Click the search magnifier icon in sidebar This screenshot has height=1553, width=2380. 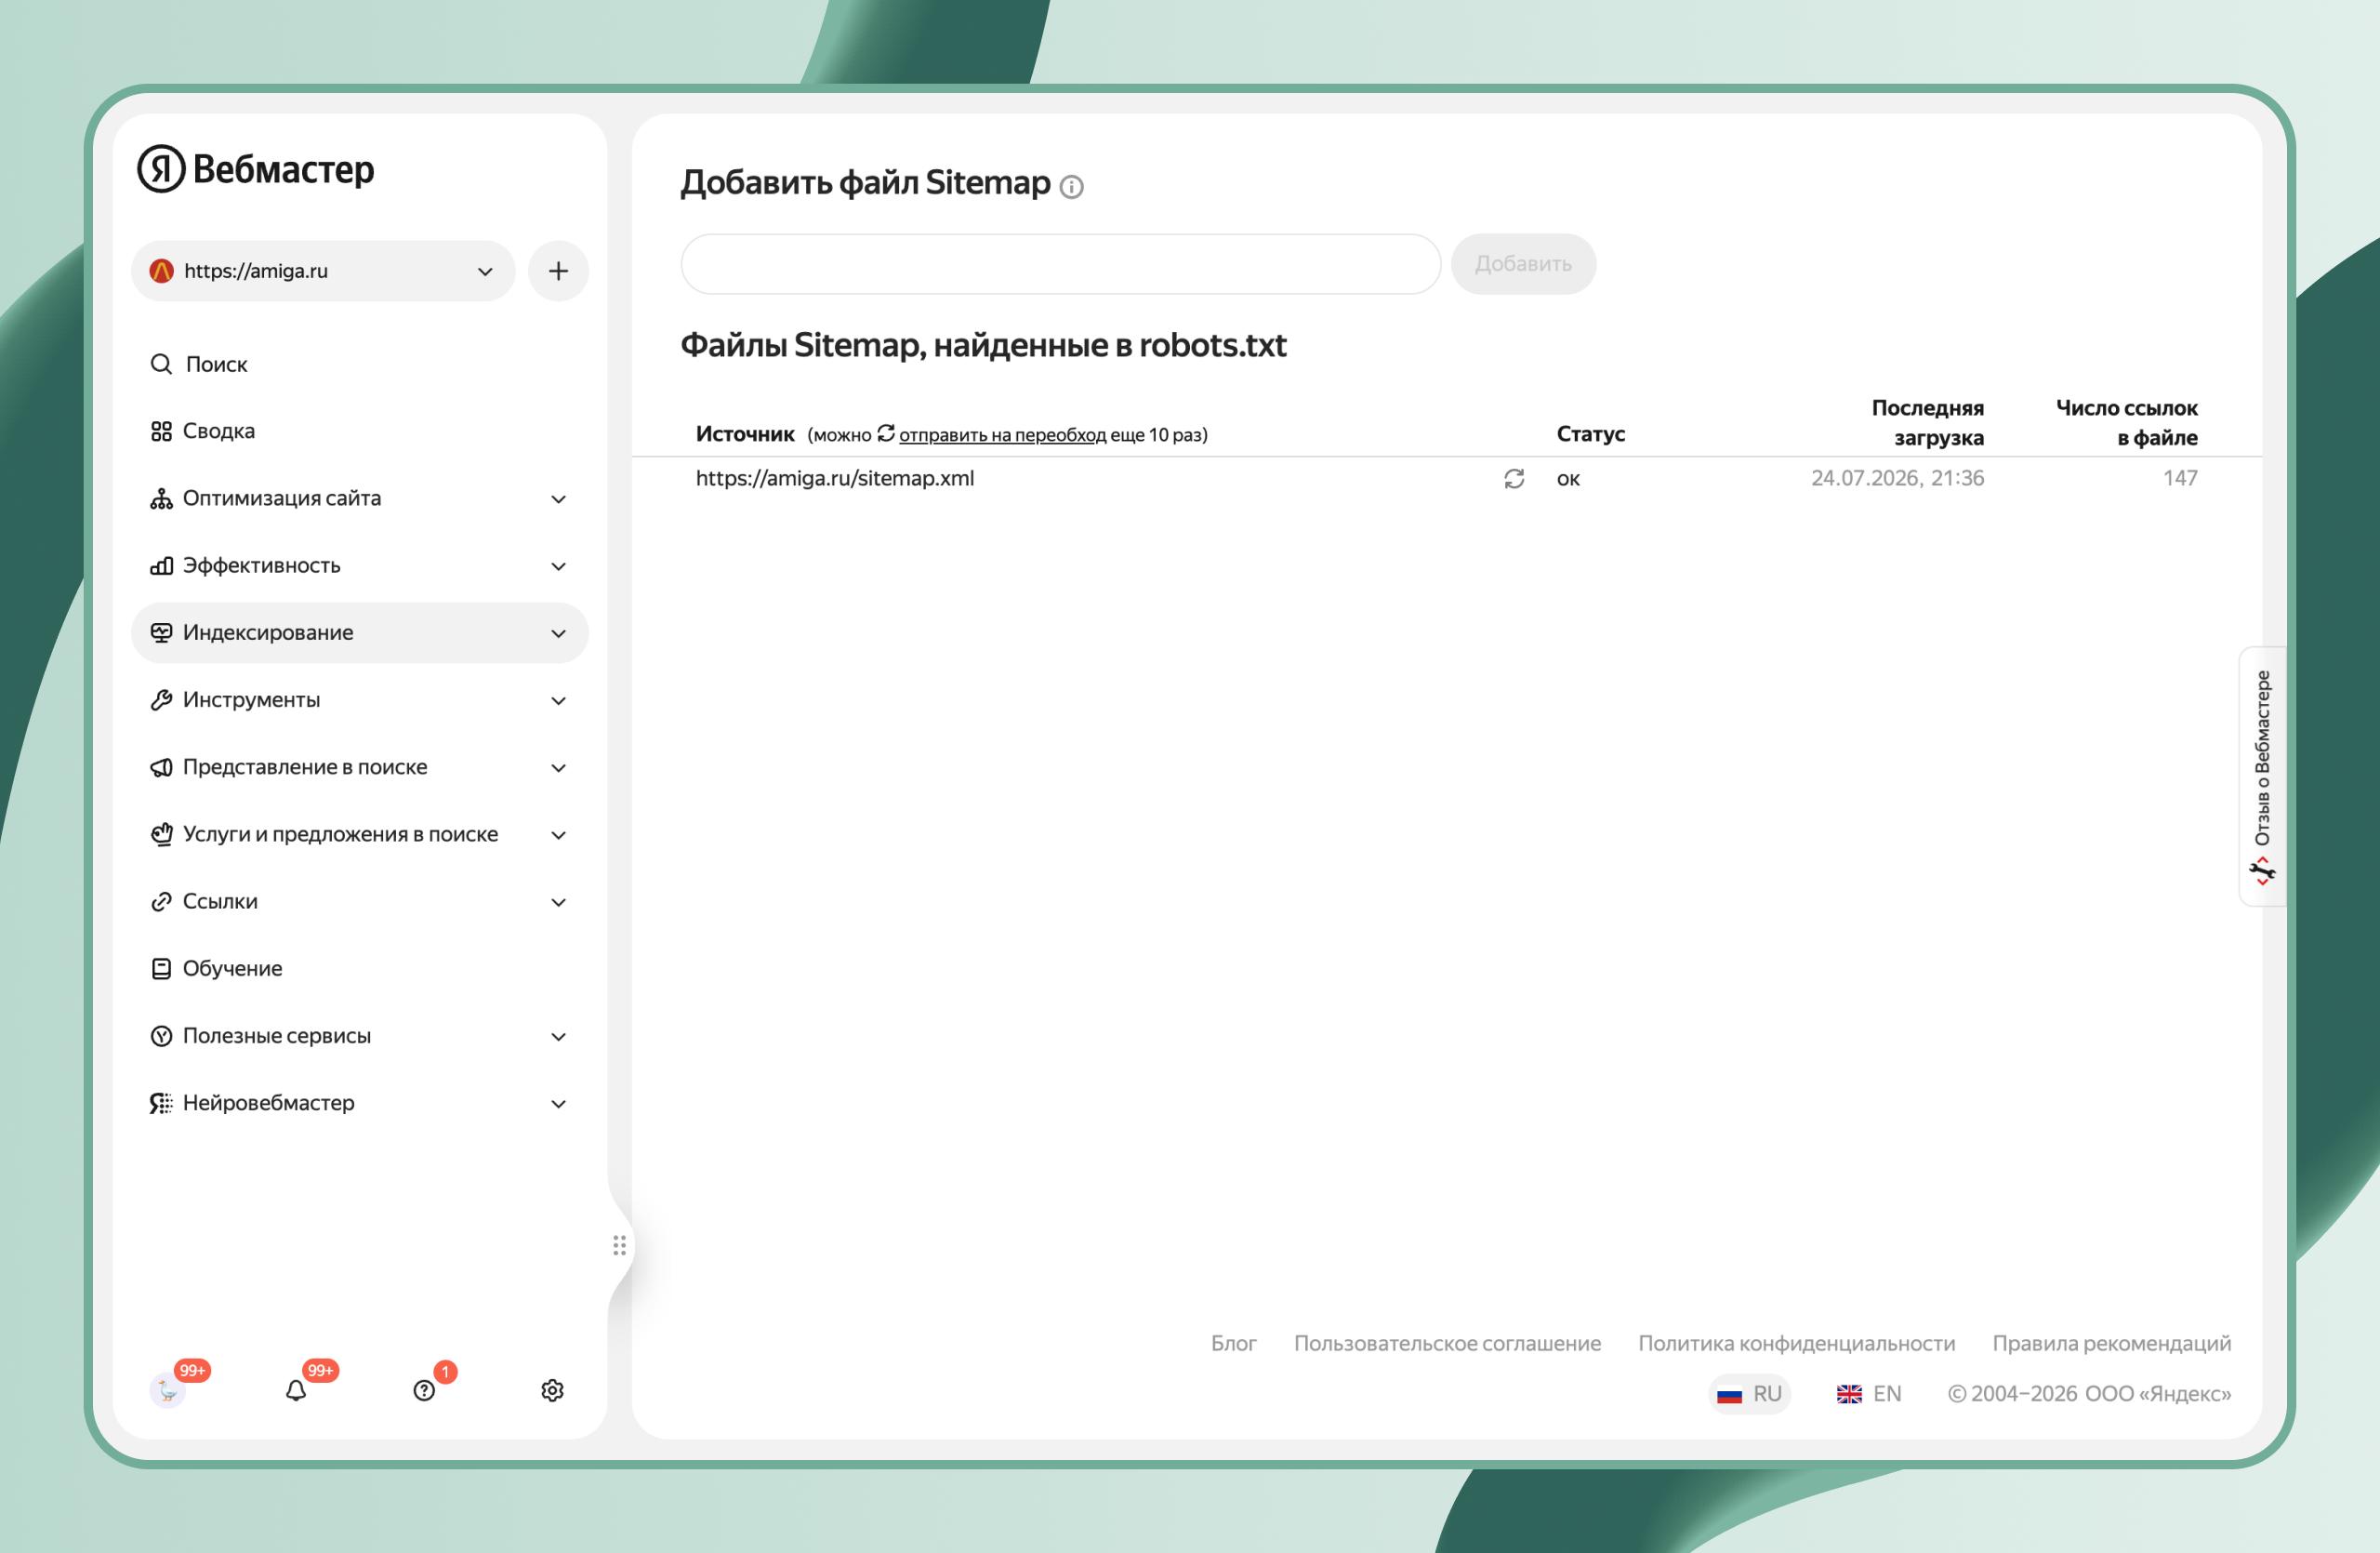pos(161,364)
